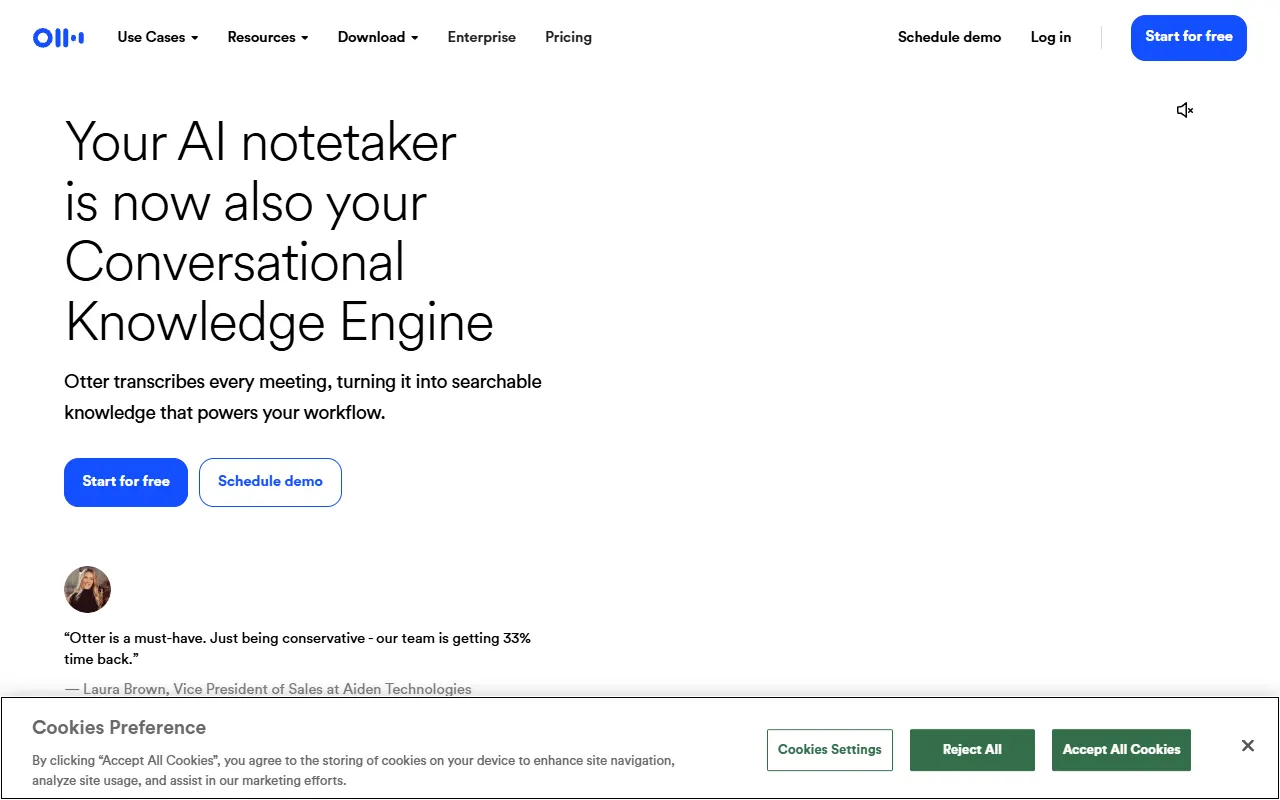Click the outlined Schedule demo button
The image size is (1280, 800).
point(270,482)
